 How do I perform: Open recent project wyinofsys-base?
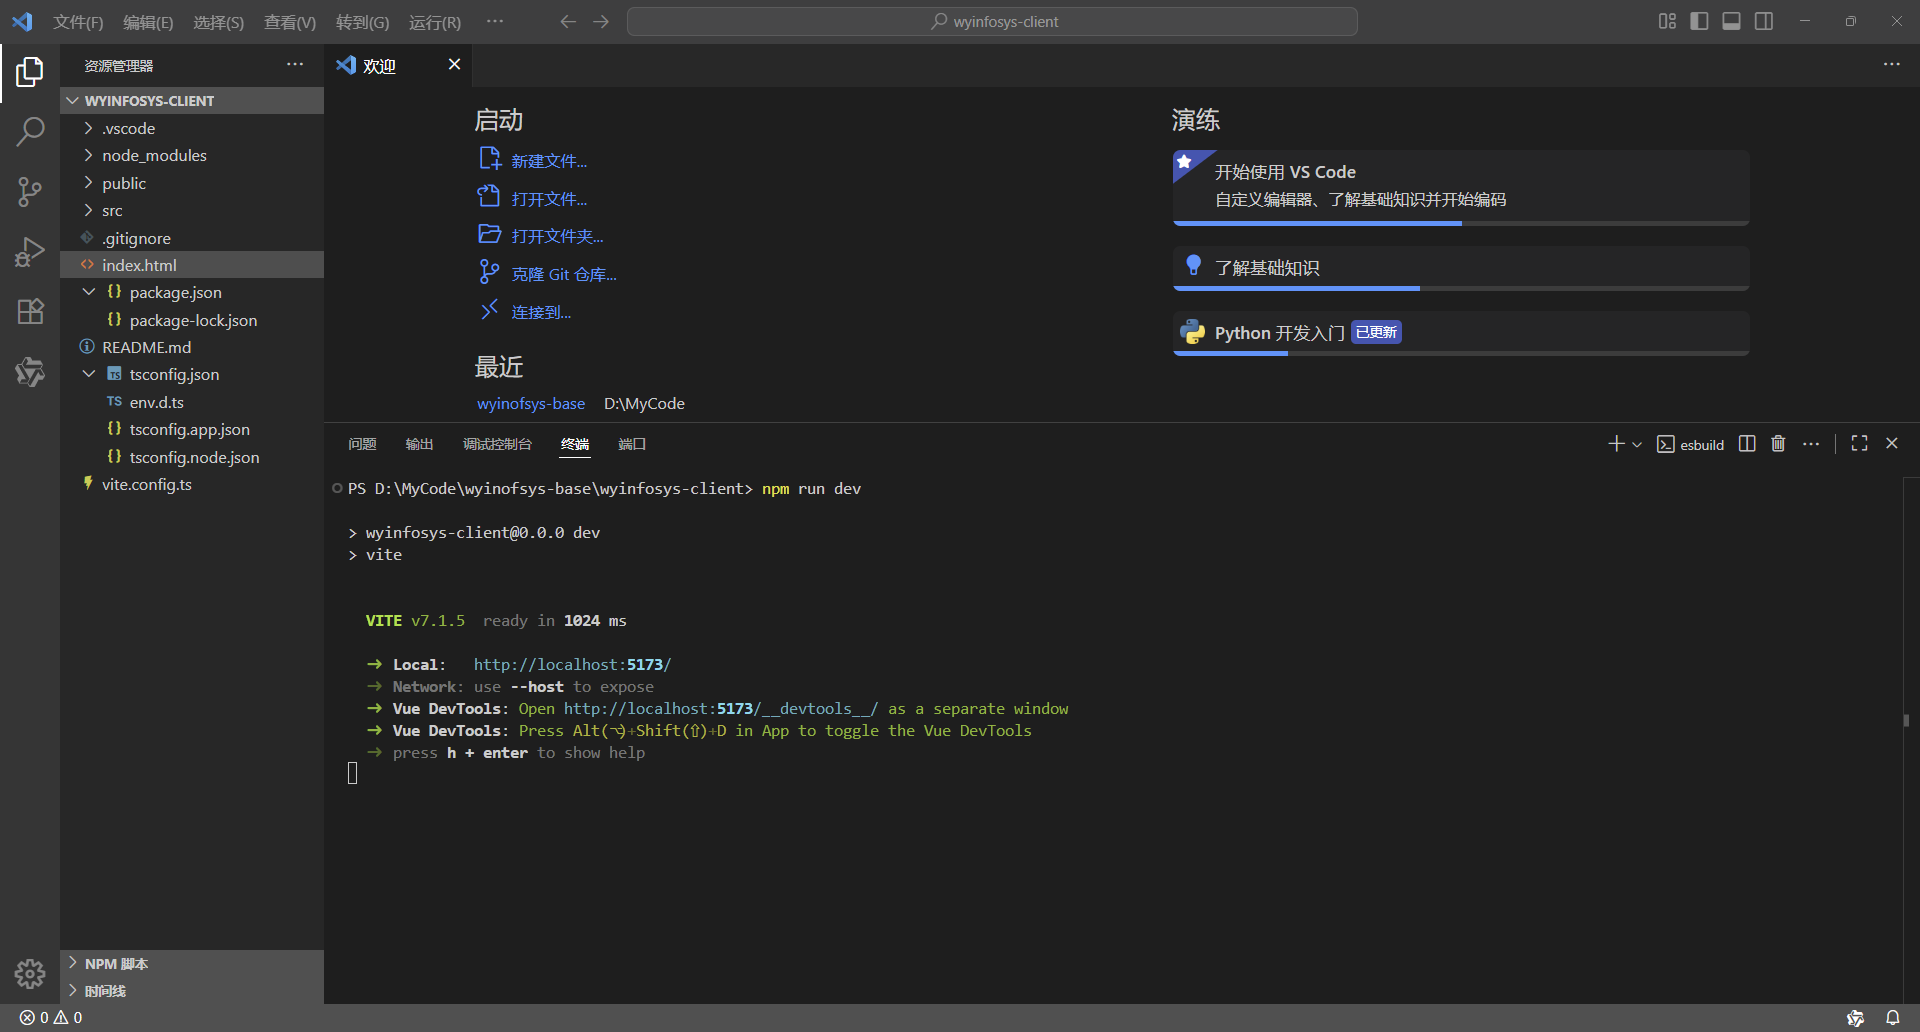tap(531, 403)
